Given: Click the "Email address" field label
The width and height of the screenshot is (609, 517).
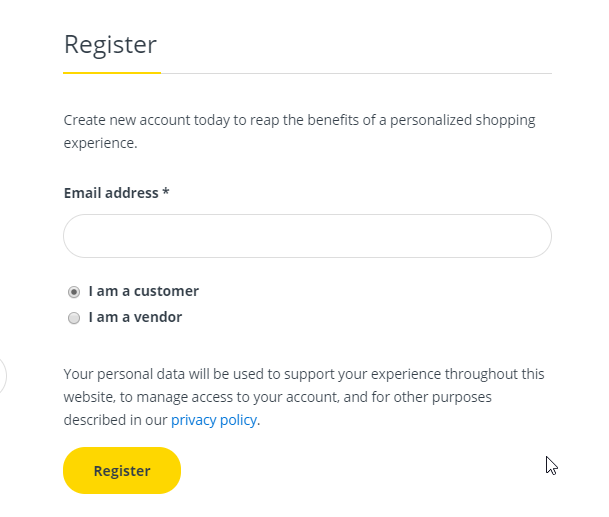Looking at the screenshot, I should pyautogui.click(x=111, y=193).
